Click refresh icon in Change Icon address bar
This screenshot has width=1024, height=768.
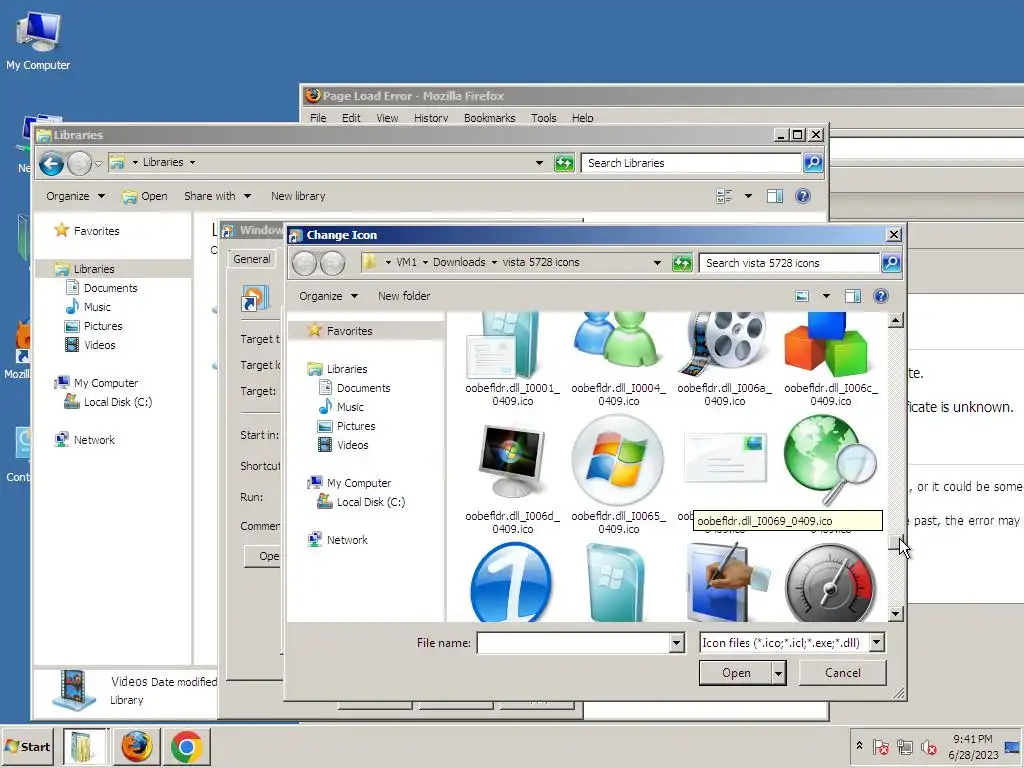point(682,263)
